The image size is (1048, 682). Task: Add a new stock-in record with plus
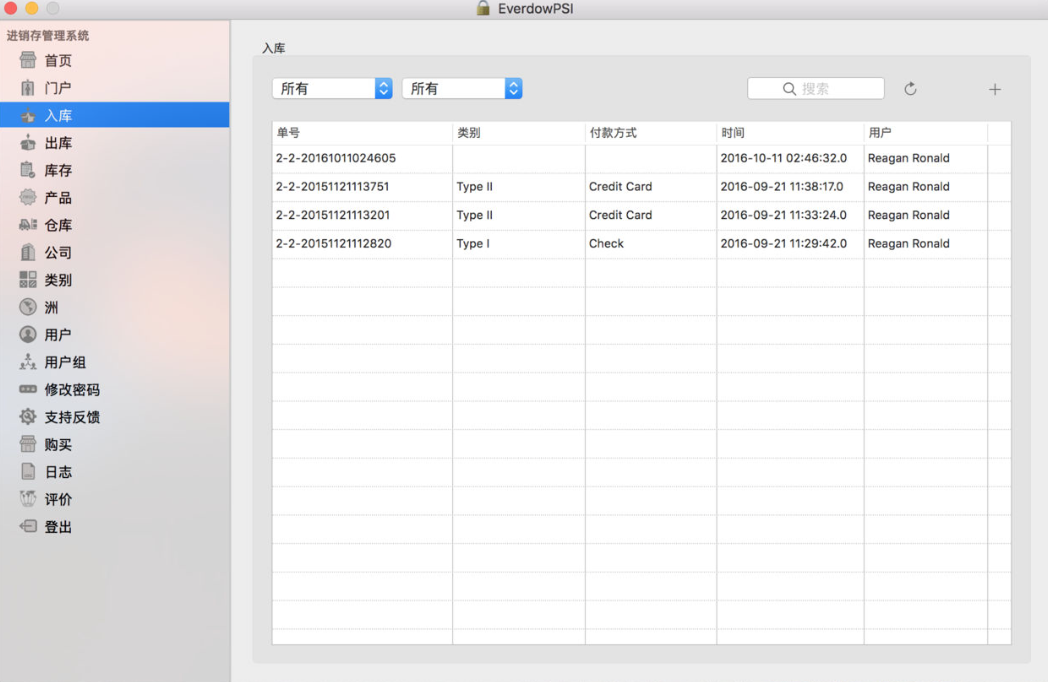tap(995, 89)
